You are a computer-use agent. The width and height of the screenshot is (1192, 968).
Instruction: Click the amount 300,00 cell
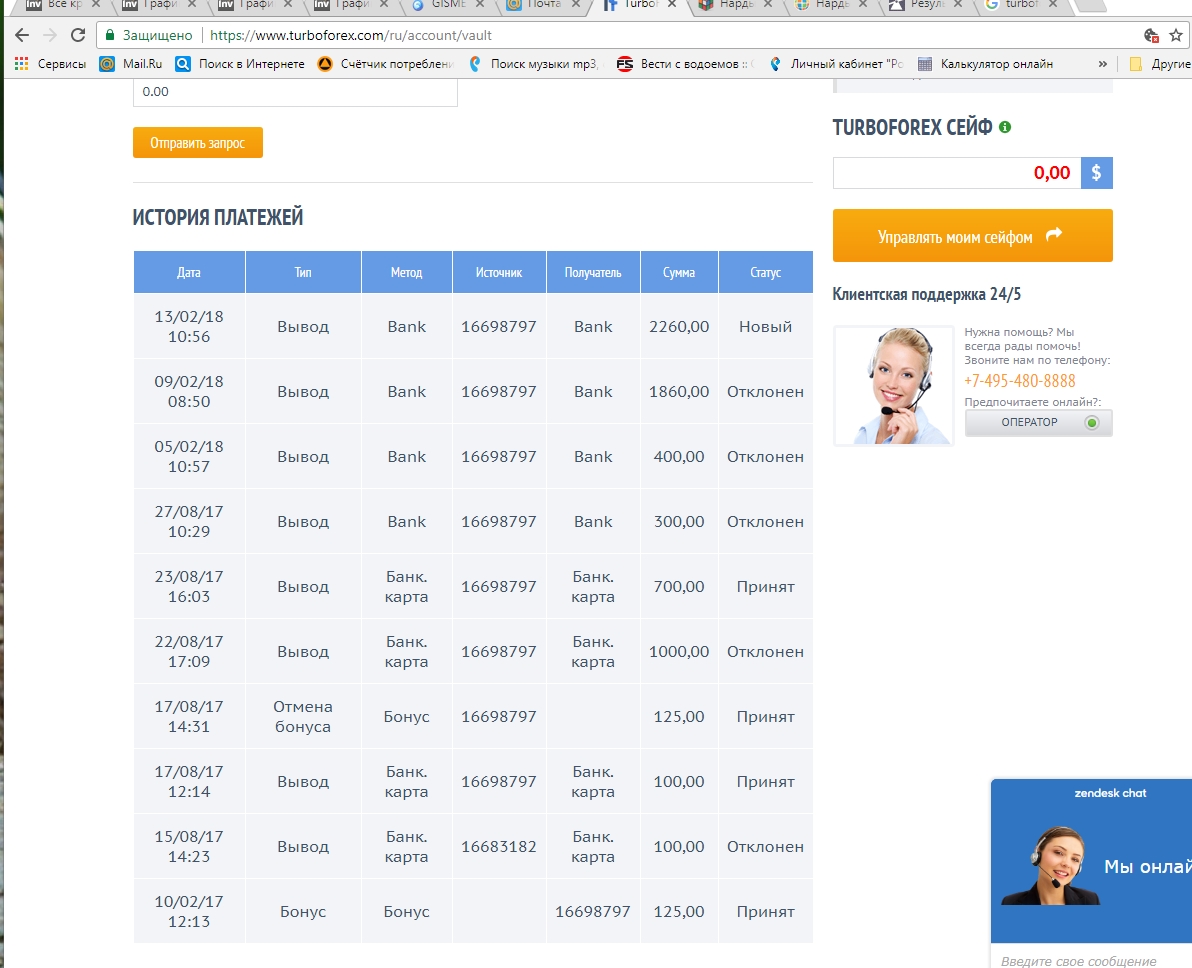click(679, 522)
